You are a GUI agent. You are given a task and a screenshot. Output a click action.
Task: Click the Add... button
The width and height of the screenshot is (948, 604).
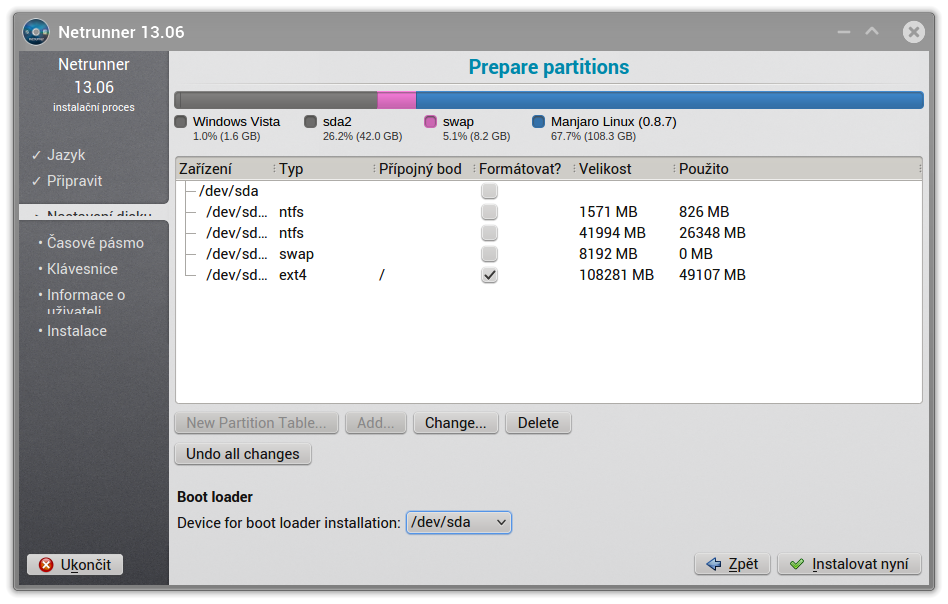pyautogui.click(x=375, y=423)
